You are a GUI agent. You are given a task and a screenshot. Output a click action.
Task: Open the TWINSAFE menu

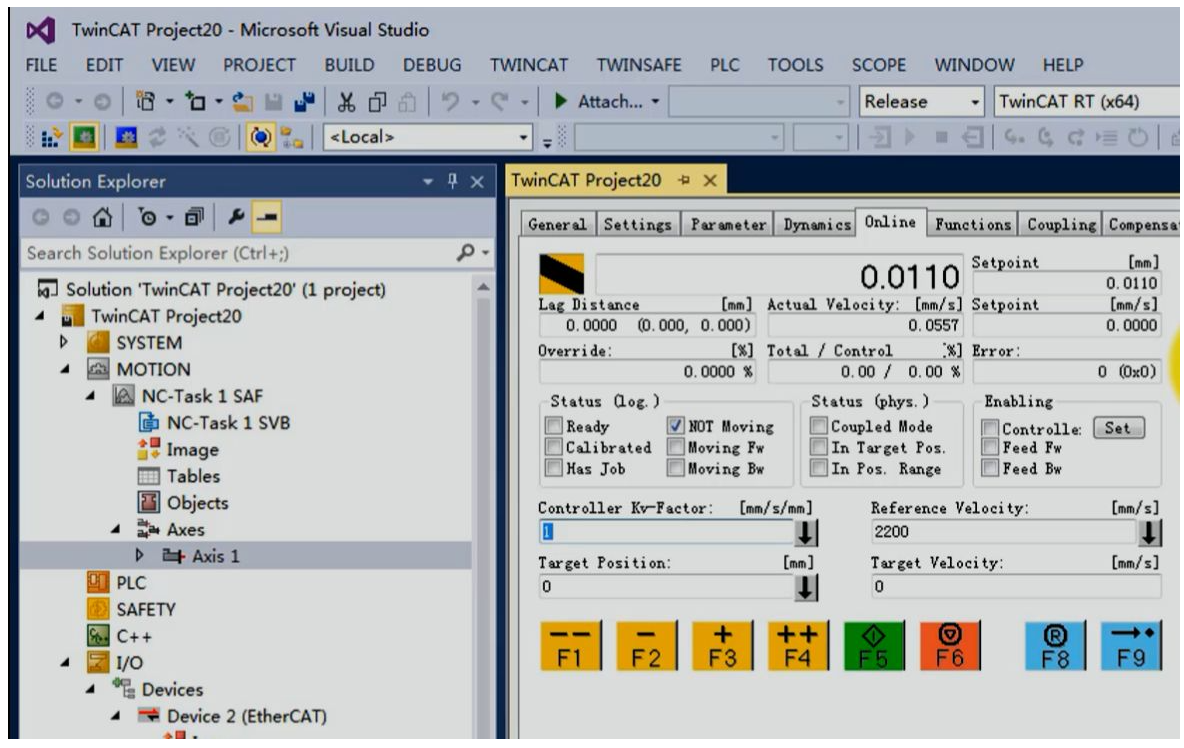tap(639, 65)
